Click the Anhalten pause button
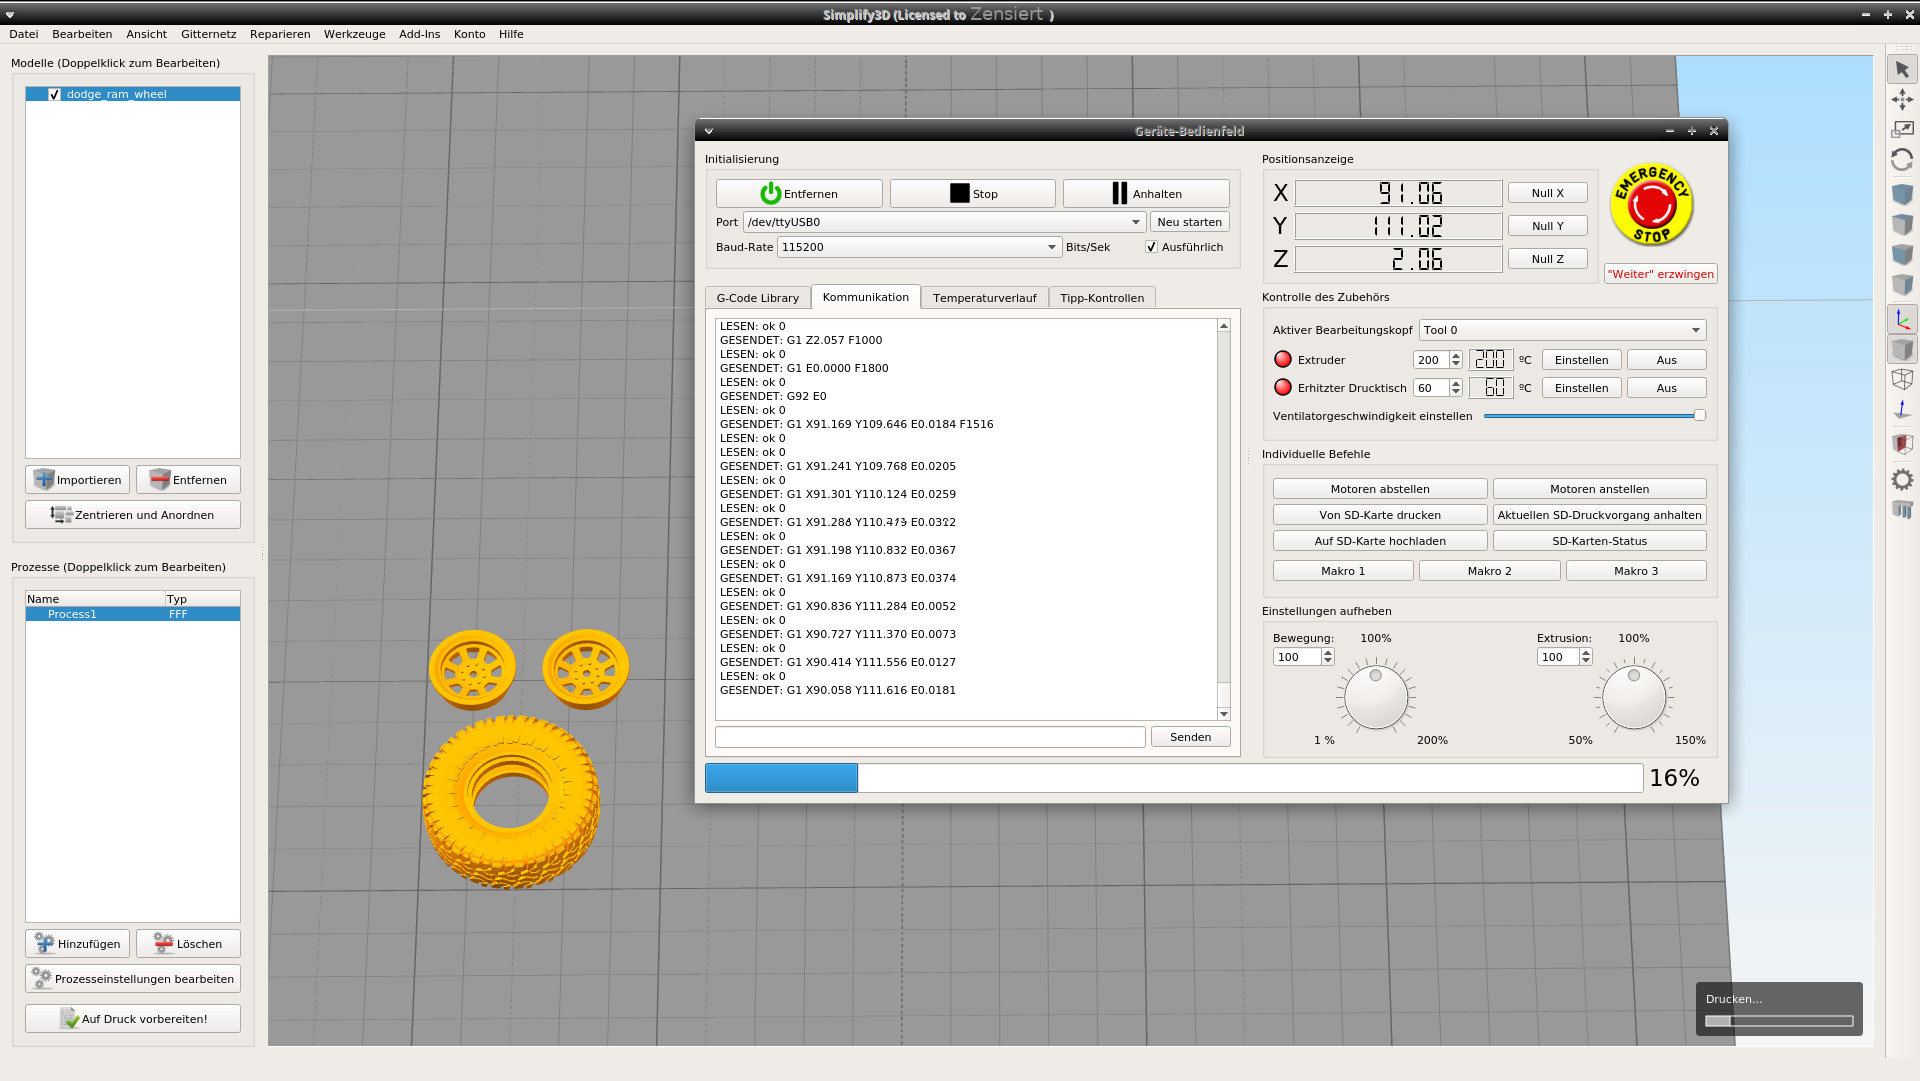This screenshot has width=1920, height=1081. tap(1146, 194)
